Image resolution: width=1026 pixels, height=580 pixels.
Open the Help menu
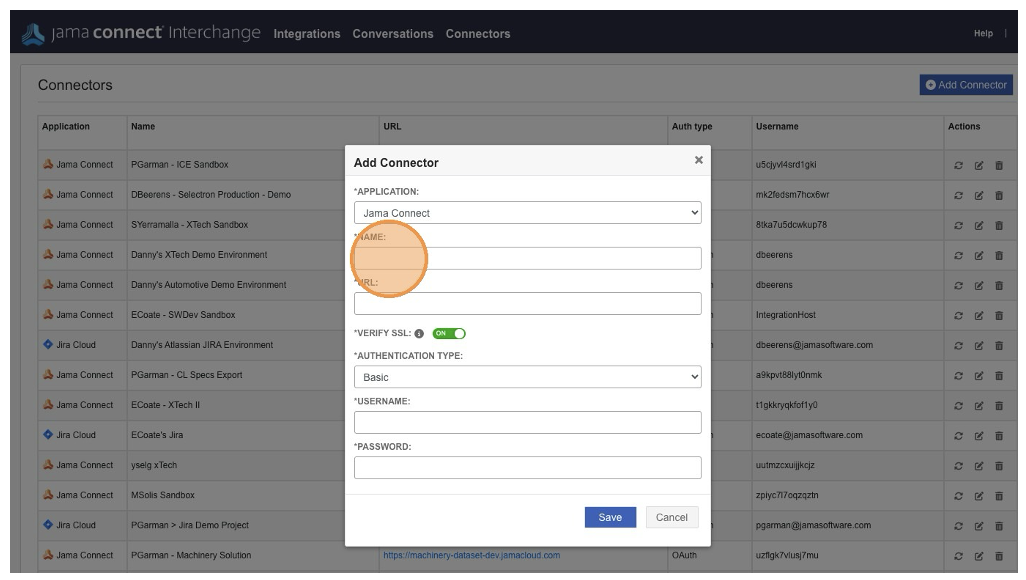tap(983, 33)
